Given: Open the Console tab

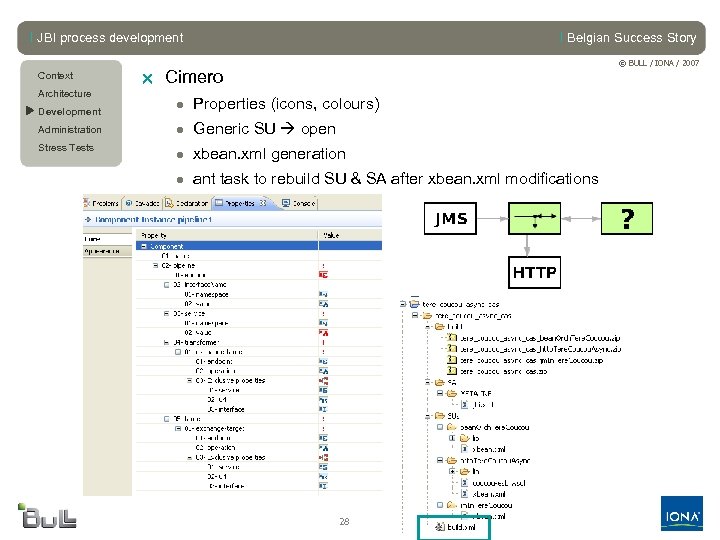Looking at the screenshot, I should (x=298, y=202).
